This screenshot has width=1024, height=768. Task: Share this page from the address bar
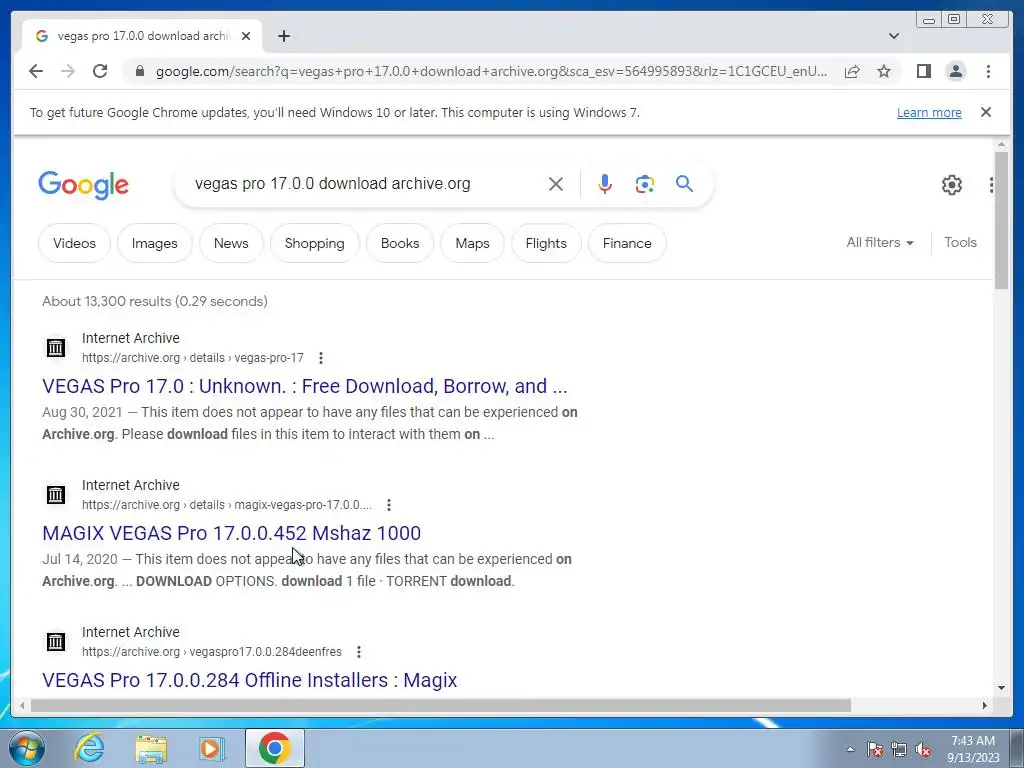pyautogui.click(x=852, y=71)
